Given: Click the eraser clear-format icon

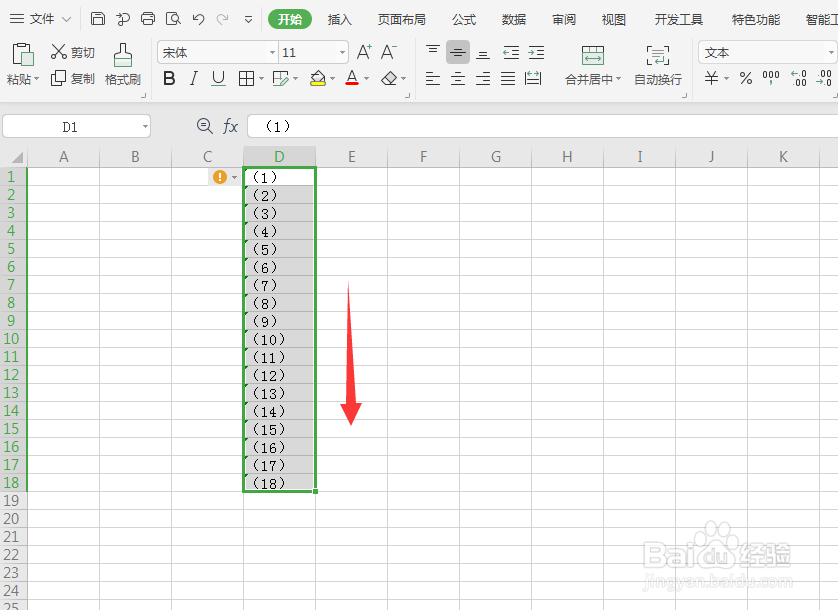Looking at the screenshot, I should [x=389, y=79].
